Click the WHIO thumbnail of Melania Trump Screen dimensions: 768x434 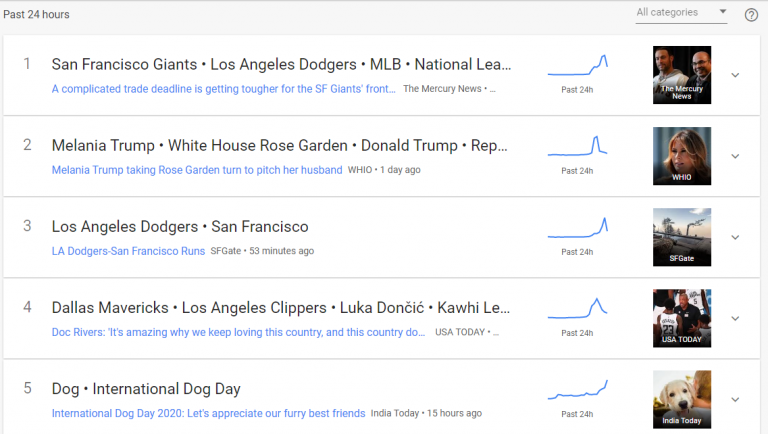click(x=681, y=155)
